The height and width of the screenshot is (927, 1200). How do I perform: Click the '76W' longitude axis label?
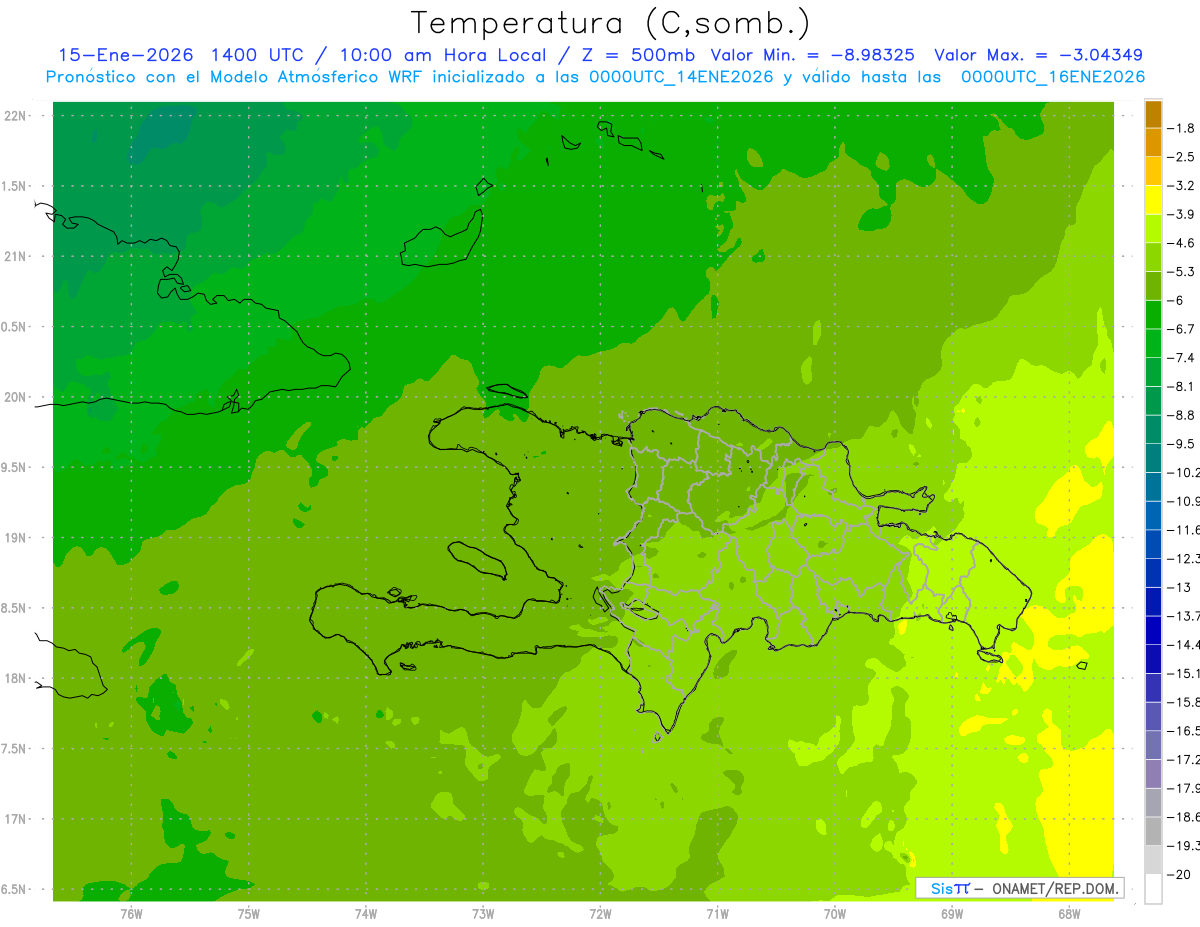[131, 913]
